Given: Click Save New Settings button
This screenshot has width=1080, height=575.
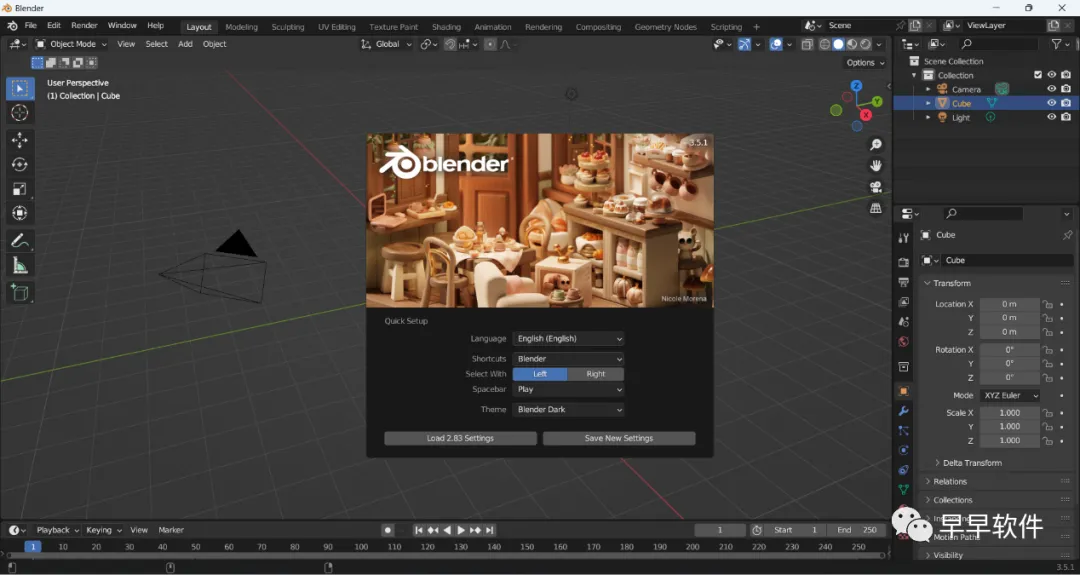Looking at the screenshot, I should [618, 438].
